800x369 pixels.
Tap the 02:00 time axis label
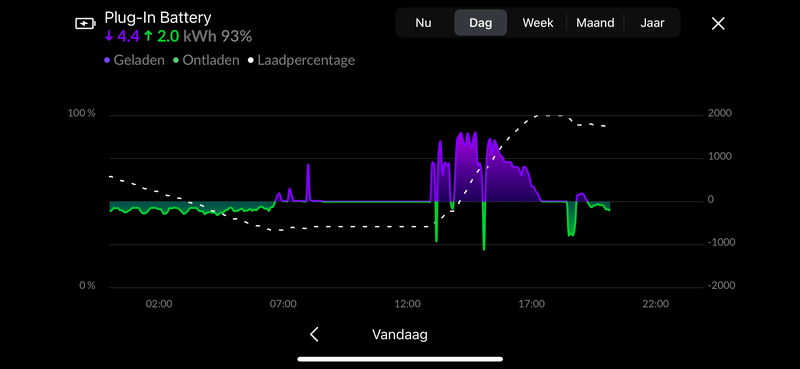pyautogui.click(x=159, y=304)
